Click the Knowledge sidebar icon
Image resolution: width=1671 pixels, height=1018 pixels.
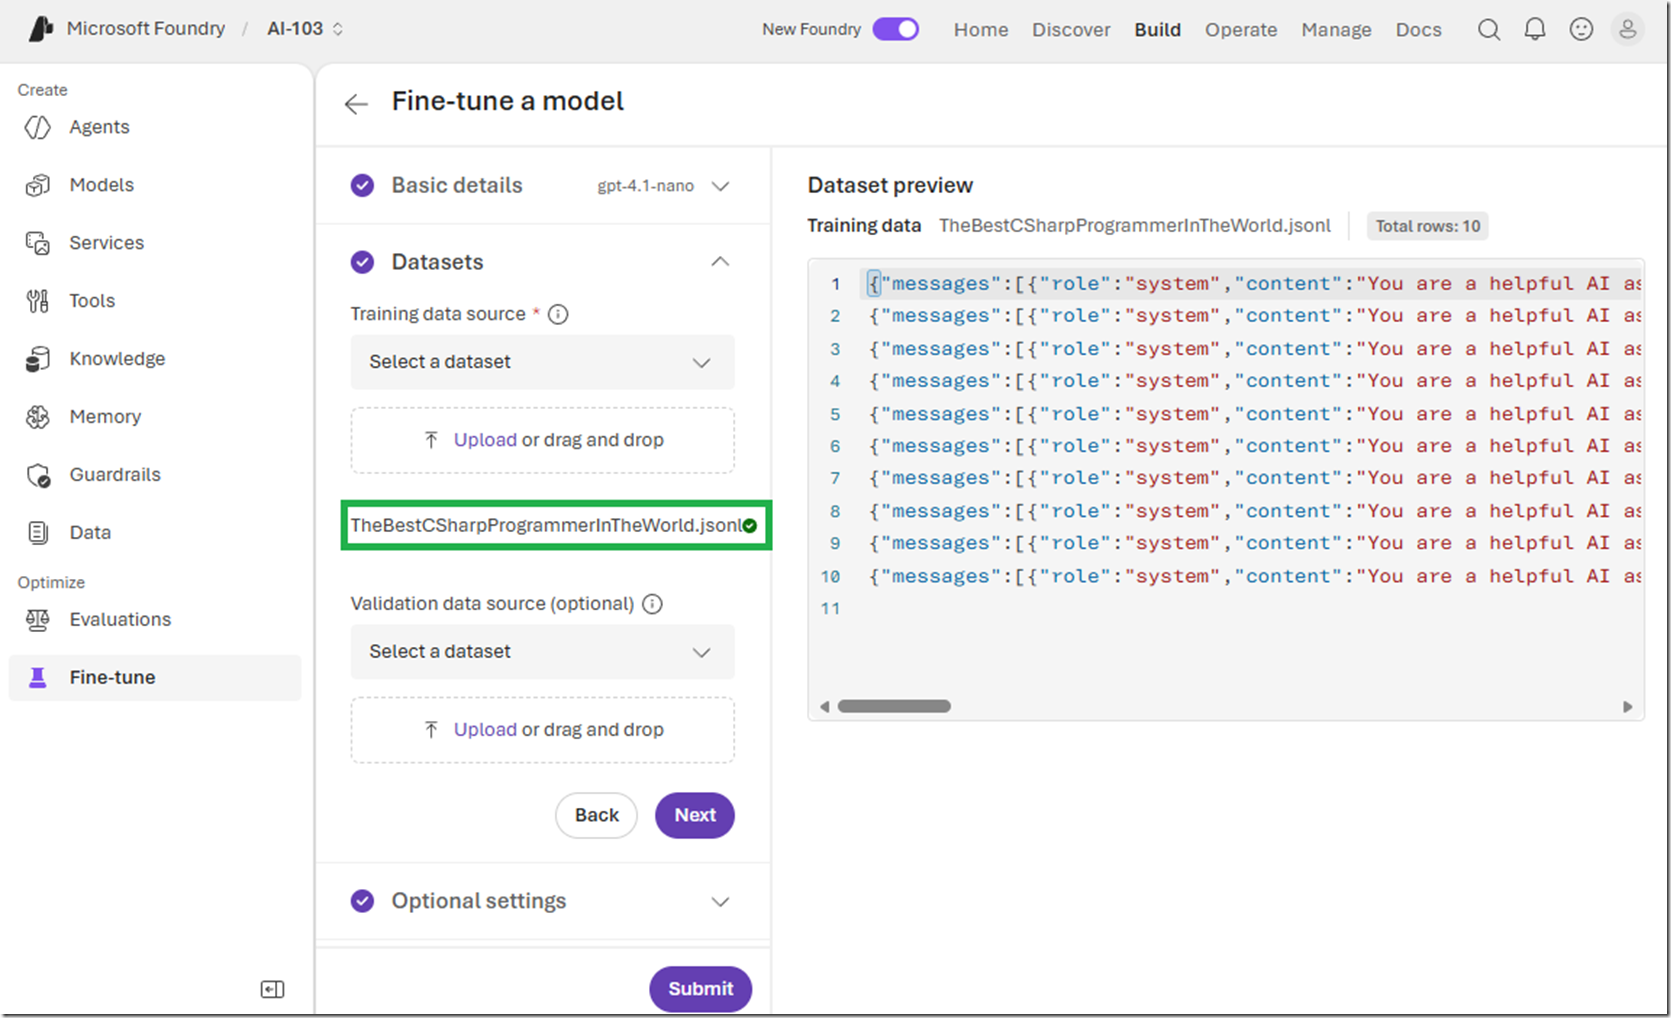click(38, 359)
